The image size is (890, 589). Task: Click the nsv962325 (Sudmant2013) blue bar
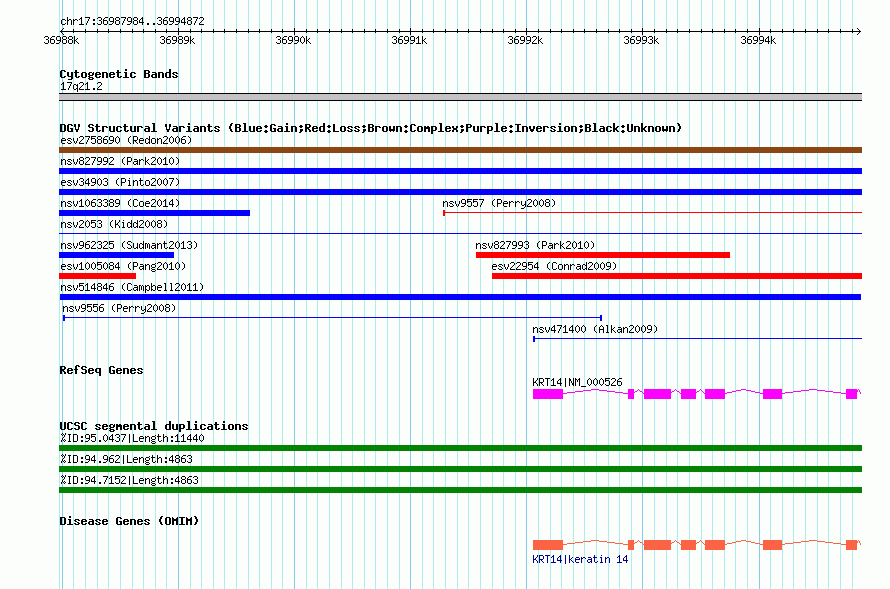click(116, 255)
